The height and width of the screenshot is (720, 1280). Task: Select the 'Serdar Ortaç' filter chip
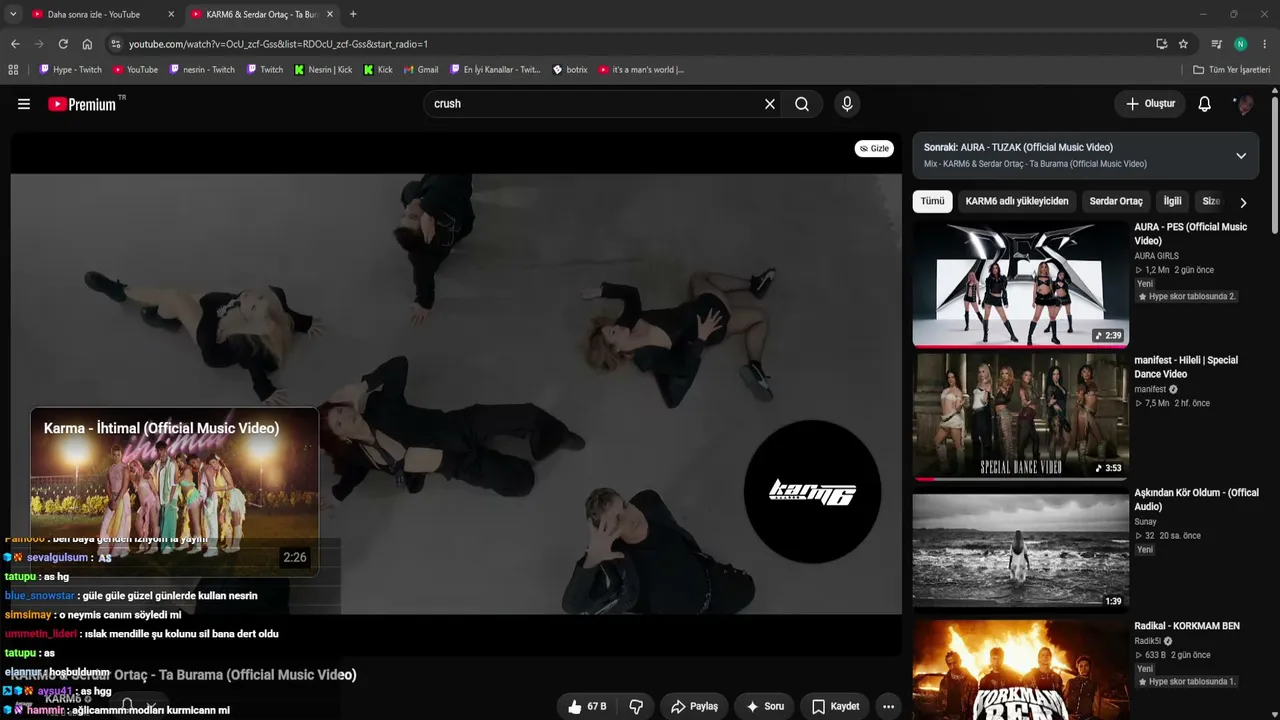click(1116, 201)
